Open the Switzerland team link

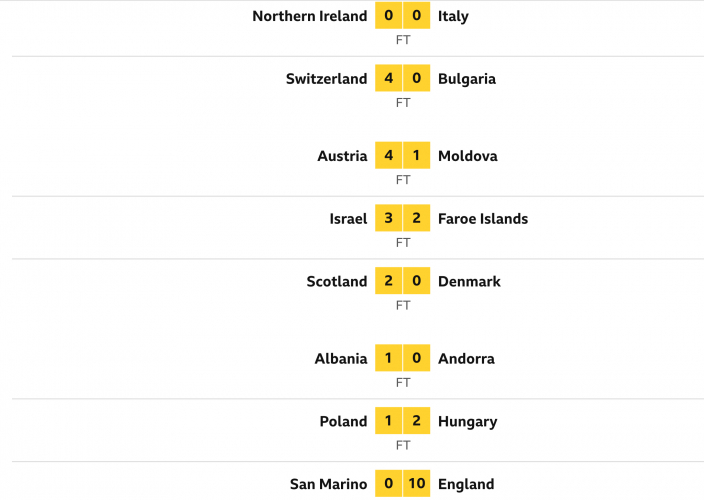(x=326, y=79)
